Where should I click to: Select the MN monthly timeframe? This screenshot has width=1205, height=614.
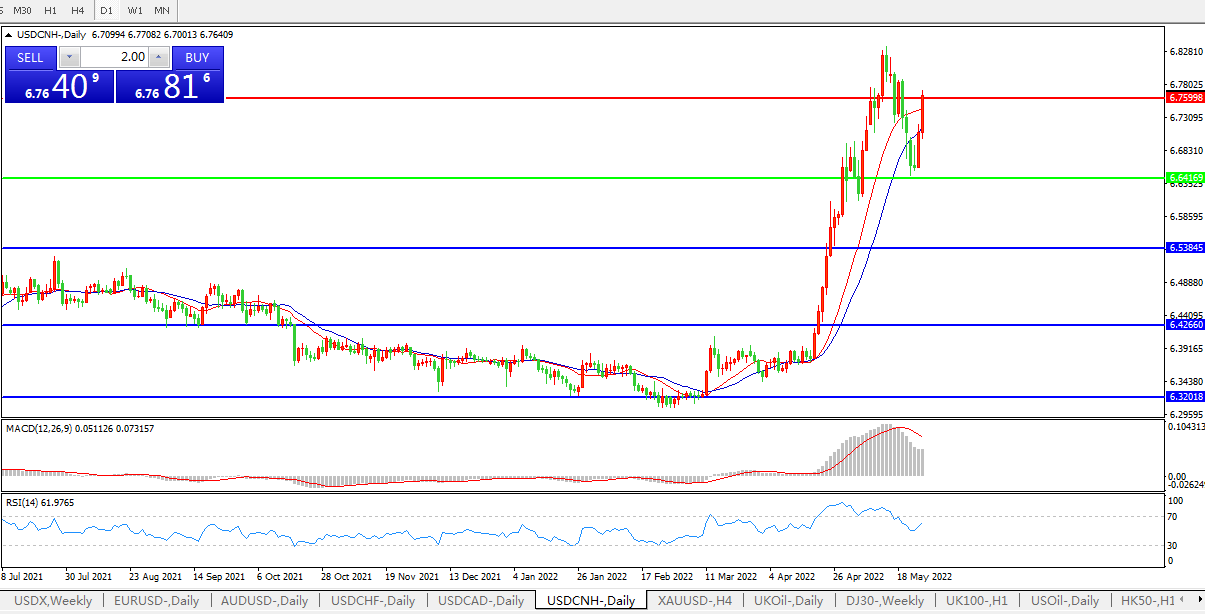coord(161,10)
